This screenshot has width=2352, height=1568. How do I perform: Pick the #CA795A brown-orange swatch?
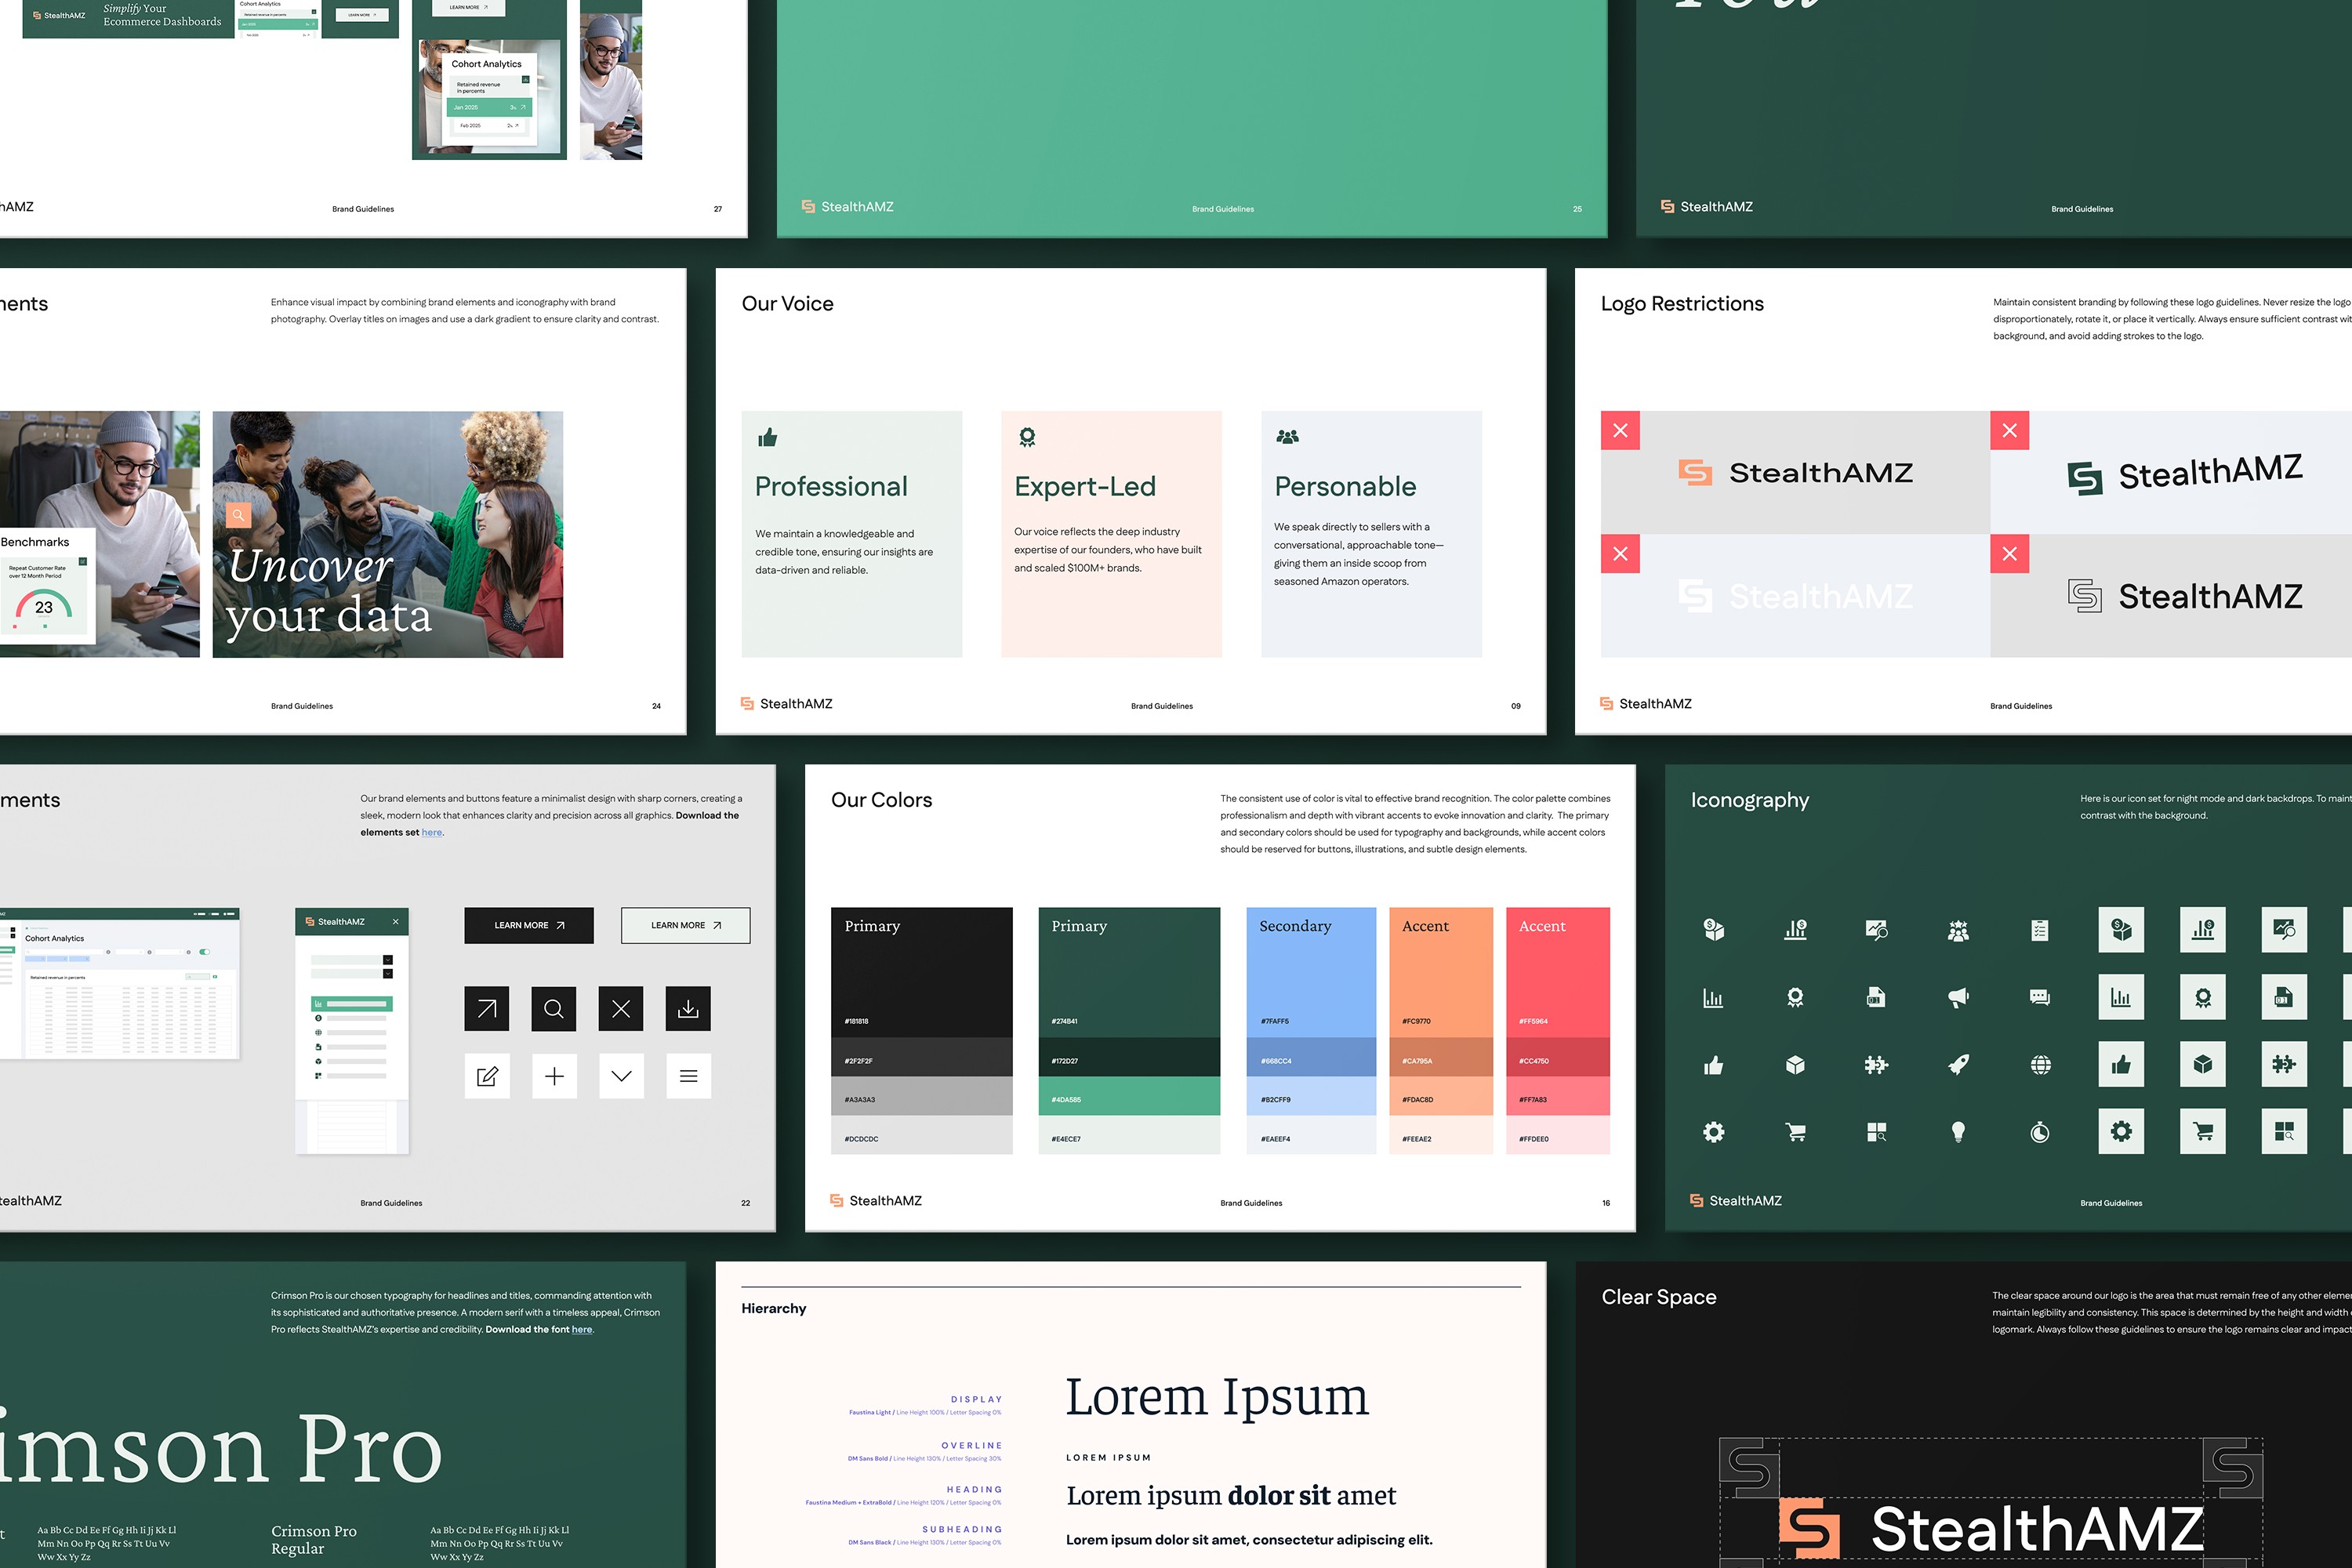point(1441,1057)
